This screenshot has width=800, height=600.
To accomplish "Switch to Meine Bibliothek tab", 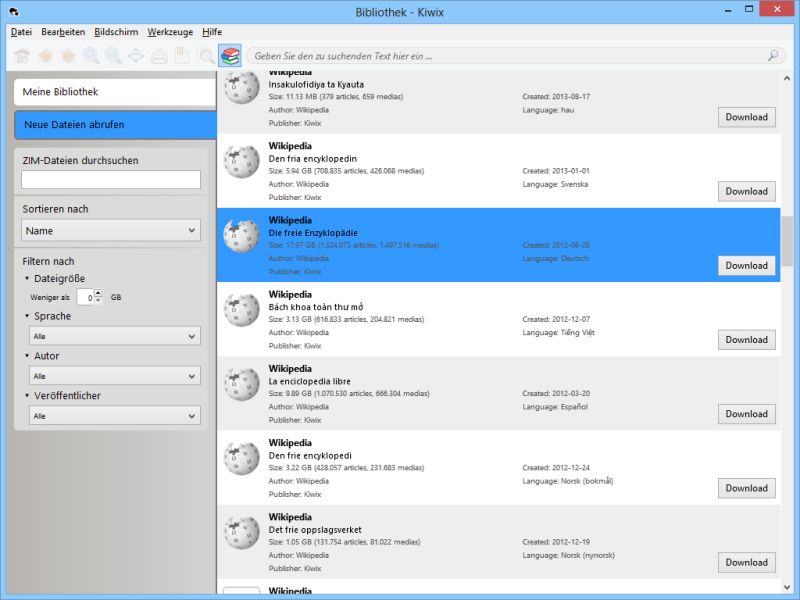I will (115, 92).
